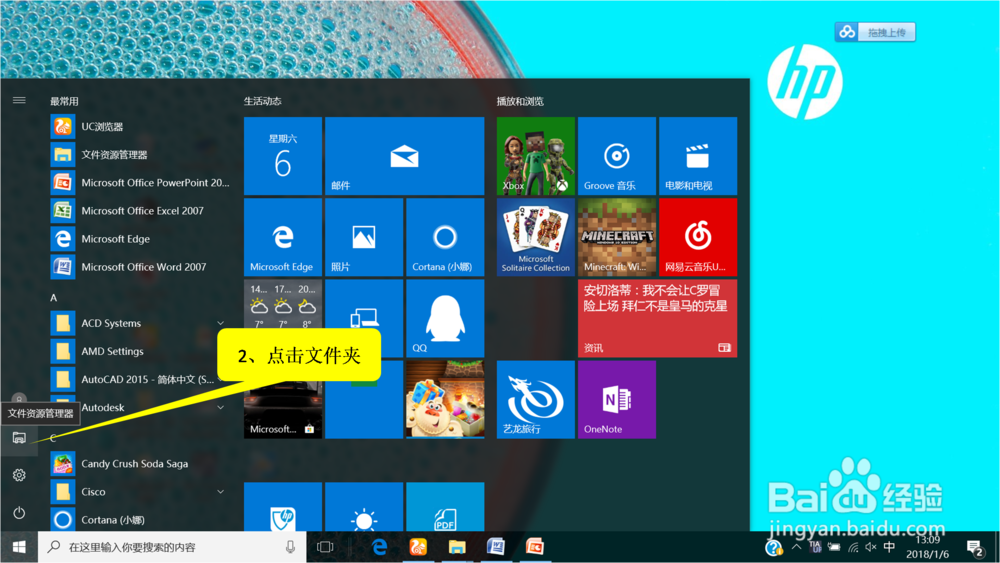Open the 资讯 news tile
Viewport: 1000px width, 563px height.
click(x=658, y=318)
